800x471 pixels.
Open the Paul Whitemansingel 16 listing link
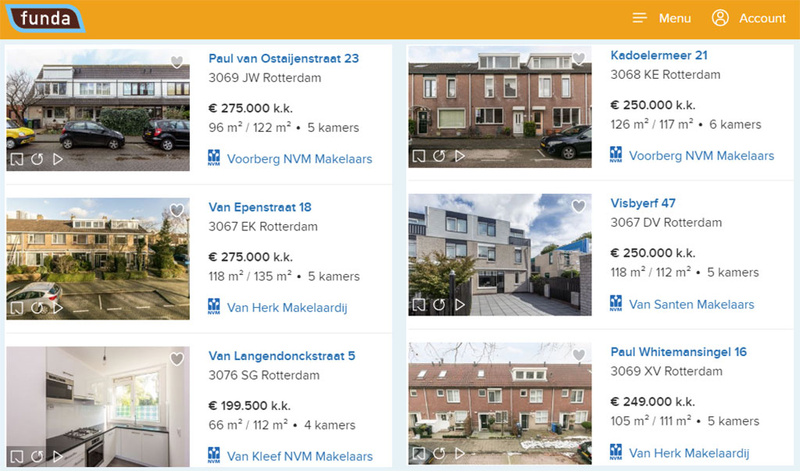(678, 352)
